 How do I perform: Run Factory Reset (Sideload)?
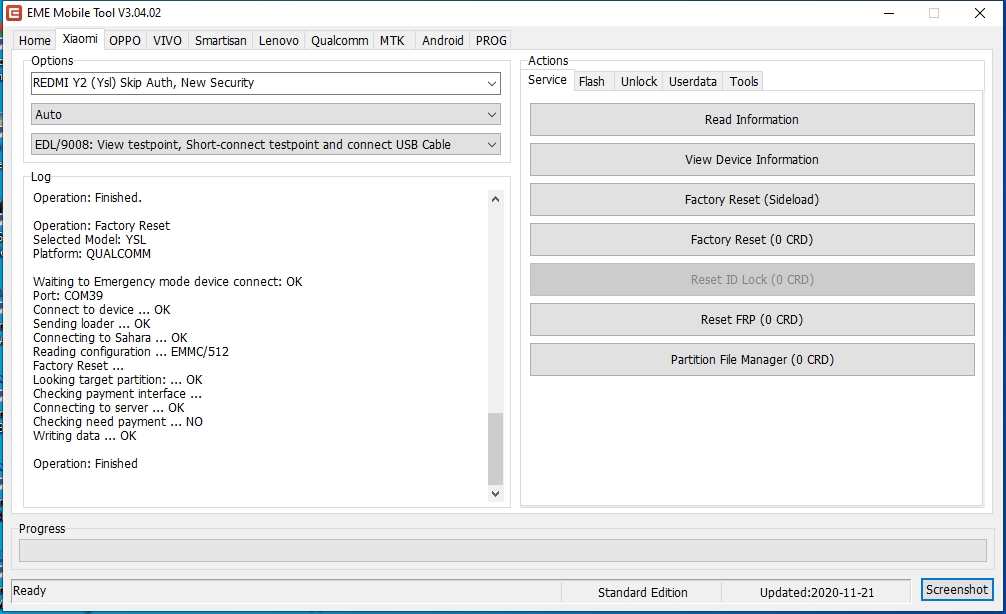pyautogui.click(x=752, y=200)
